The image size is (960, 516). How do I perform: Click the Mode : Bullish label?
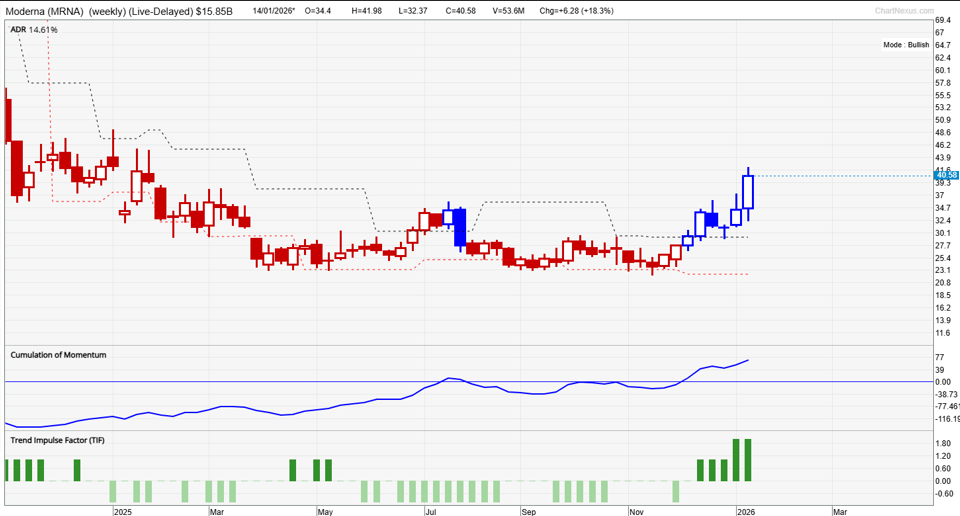pos(906,45)
